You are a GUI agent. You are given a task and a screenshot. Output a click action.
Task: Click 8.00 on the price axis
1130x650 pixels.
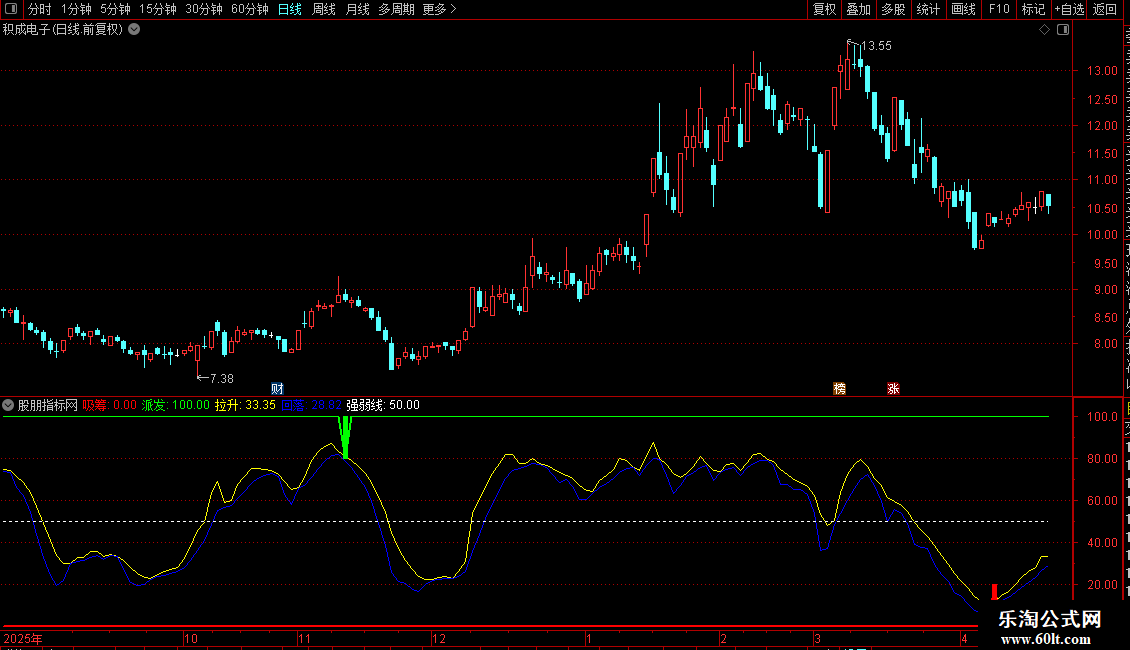tap(1105, 344)
